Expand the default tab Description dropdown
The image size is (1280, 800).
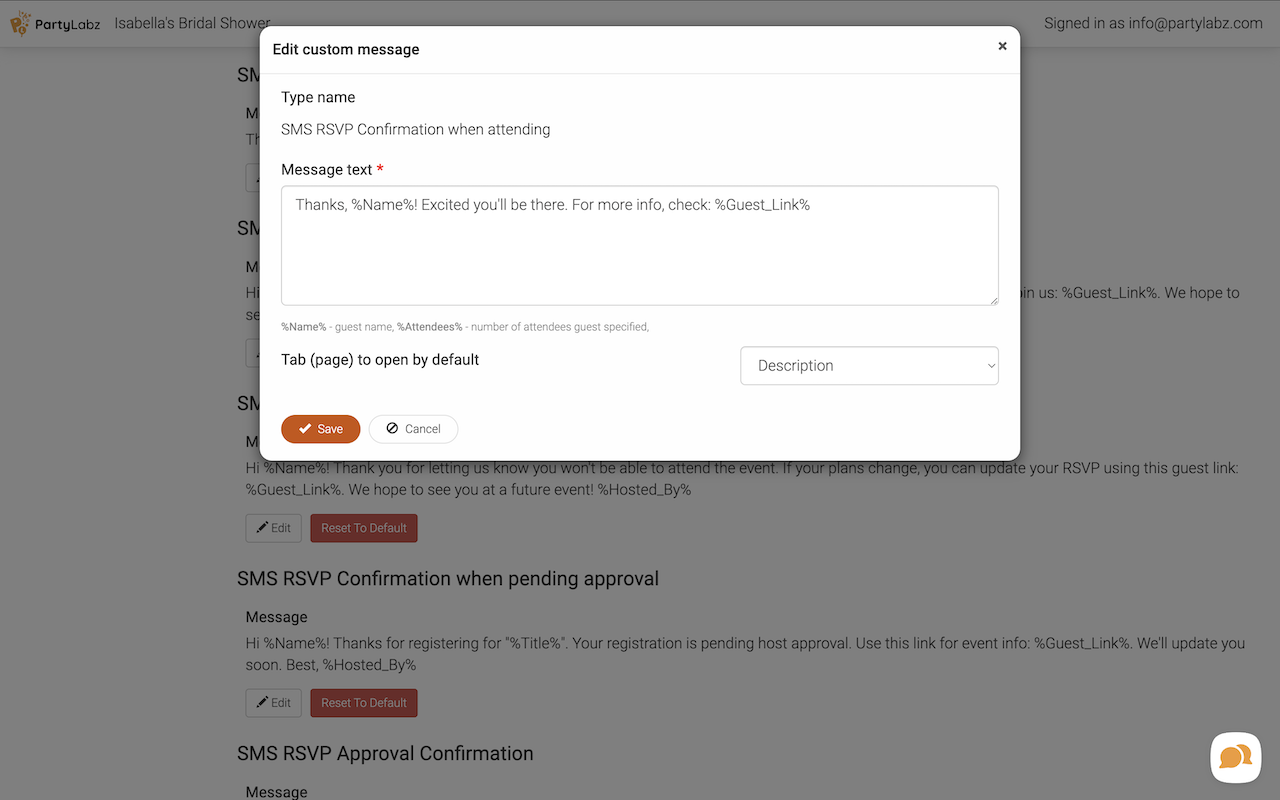tap(869, 366)
